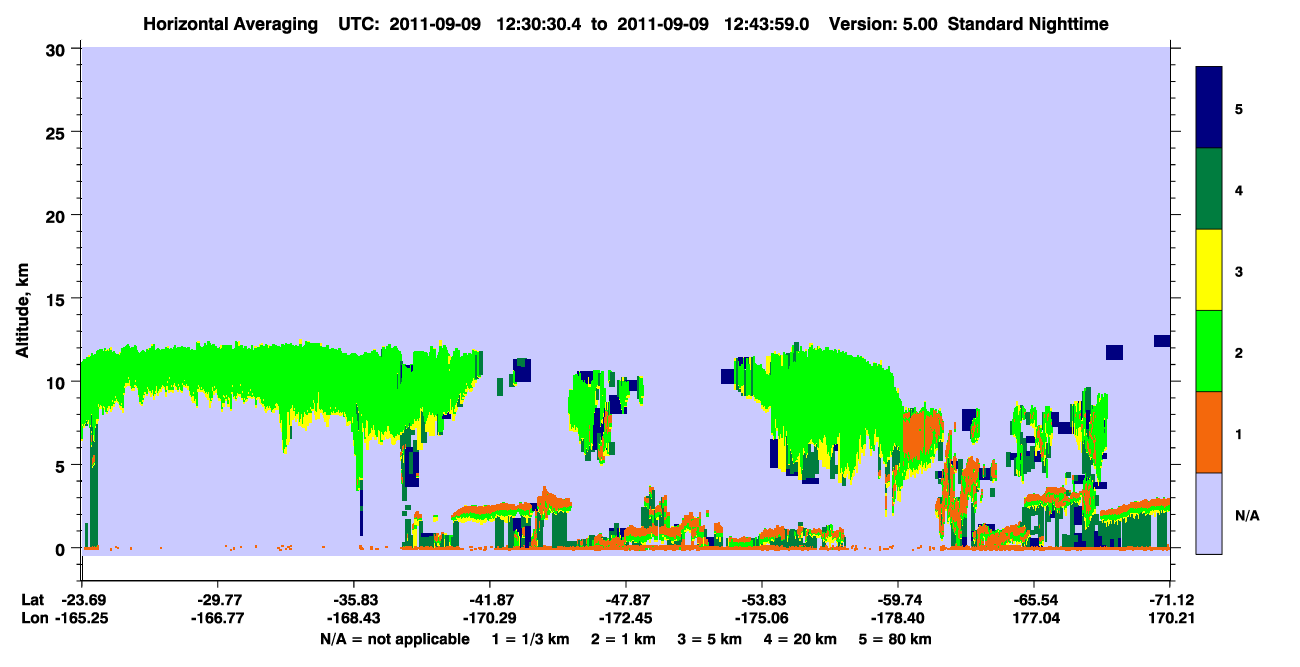Click longitude value '-170.29'
Screen dimensions: 1300x667
tap(489, 618)
